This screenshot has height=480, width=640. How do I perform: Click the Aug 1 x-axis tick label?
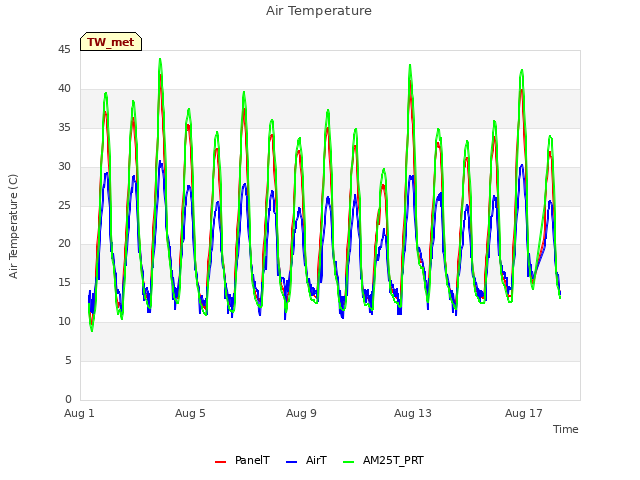click(x=79, y=413)
